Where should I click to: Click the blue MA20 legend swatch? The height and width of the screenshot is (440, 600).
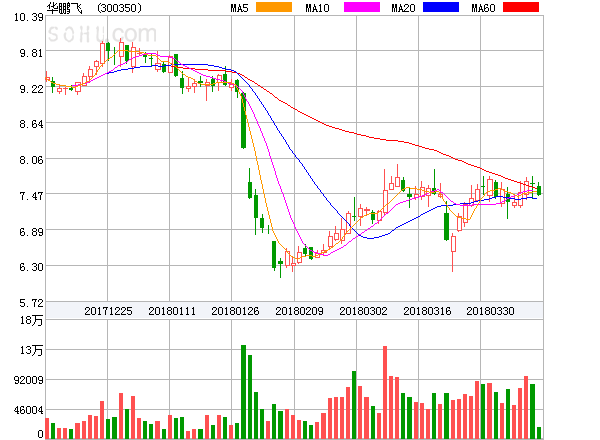[x=441, y=7]
